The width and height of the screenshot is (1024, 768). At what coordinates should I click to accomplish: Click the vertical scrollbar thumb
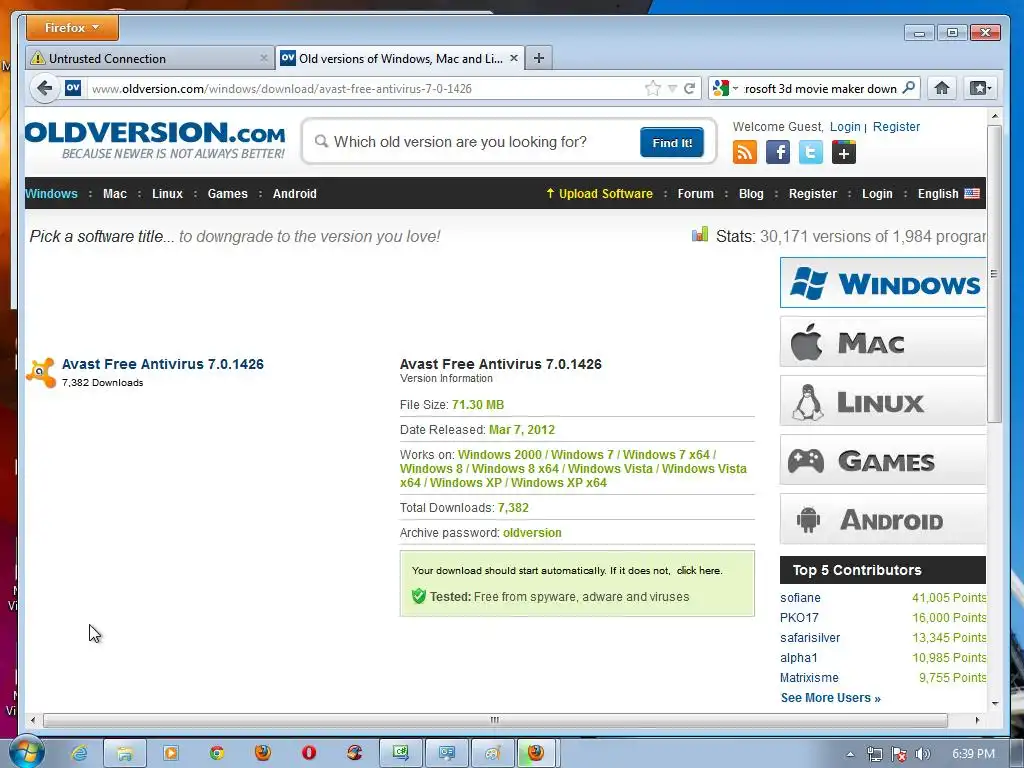pos(994,274)
